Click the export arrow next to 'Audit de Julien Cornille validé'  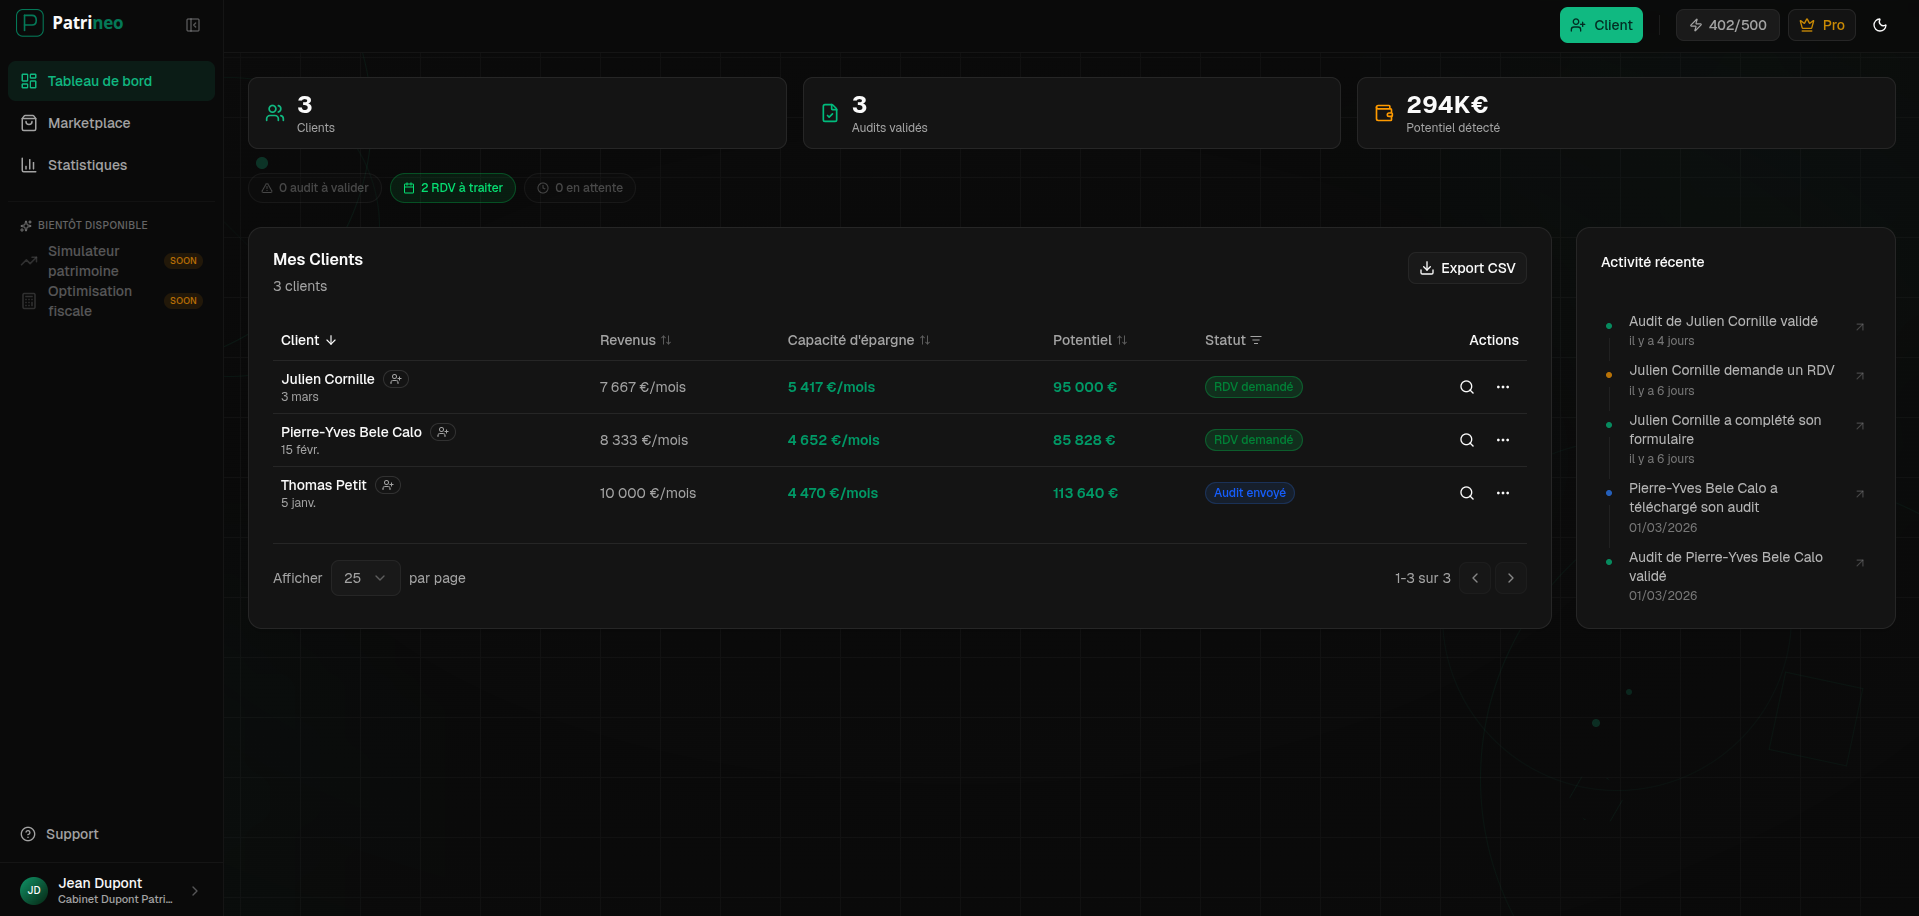[1861, 327]
